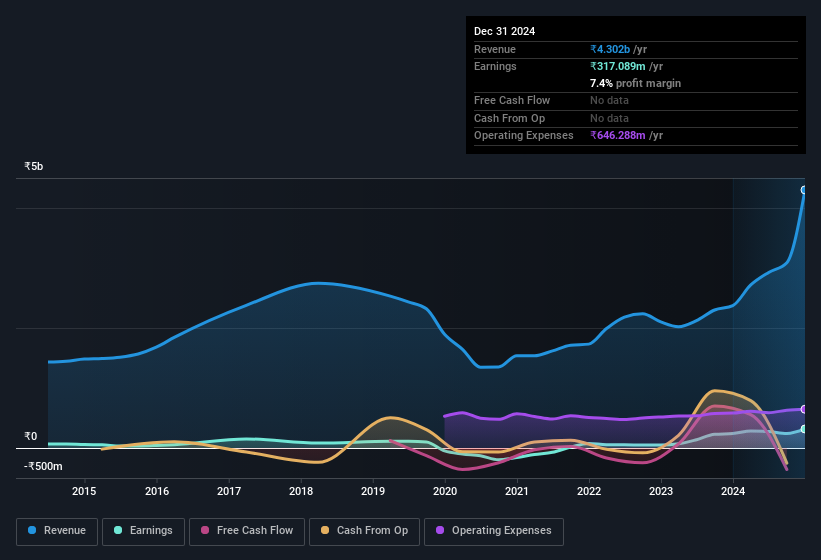Toggle the Operating Expenses legend series
This screenshot has width=821, height=560.
[494, 531]
